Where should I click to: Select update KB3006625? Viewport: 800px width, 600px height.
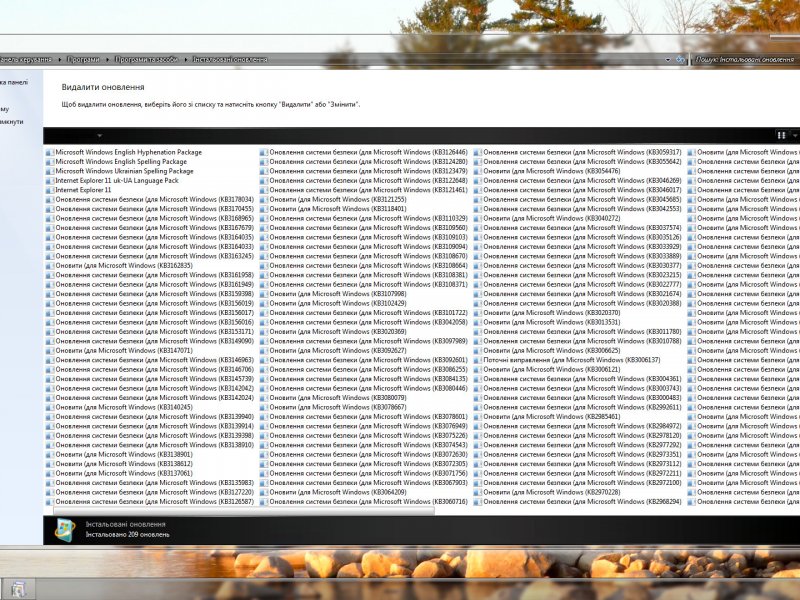click(552, 351)
